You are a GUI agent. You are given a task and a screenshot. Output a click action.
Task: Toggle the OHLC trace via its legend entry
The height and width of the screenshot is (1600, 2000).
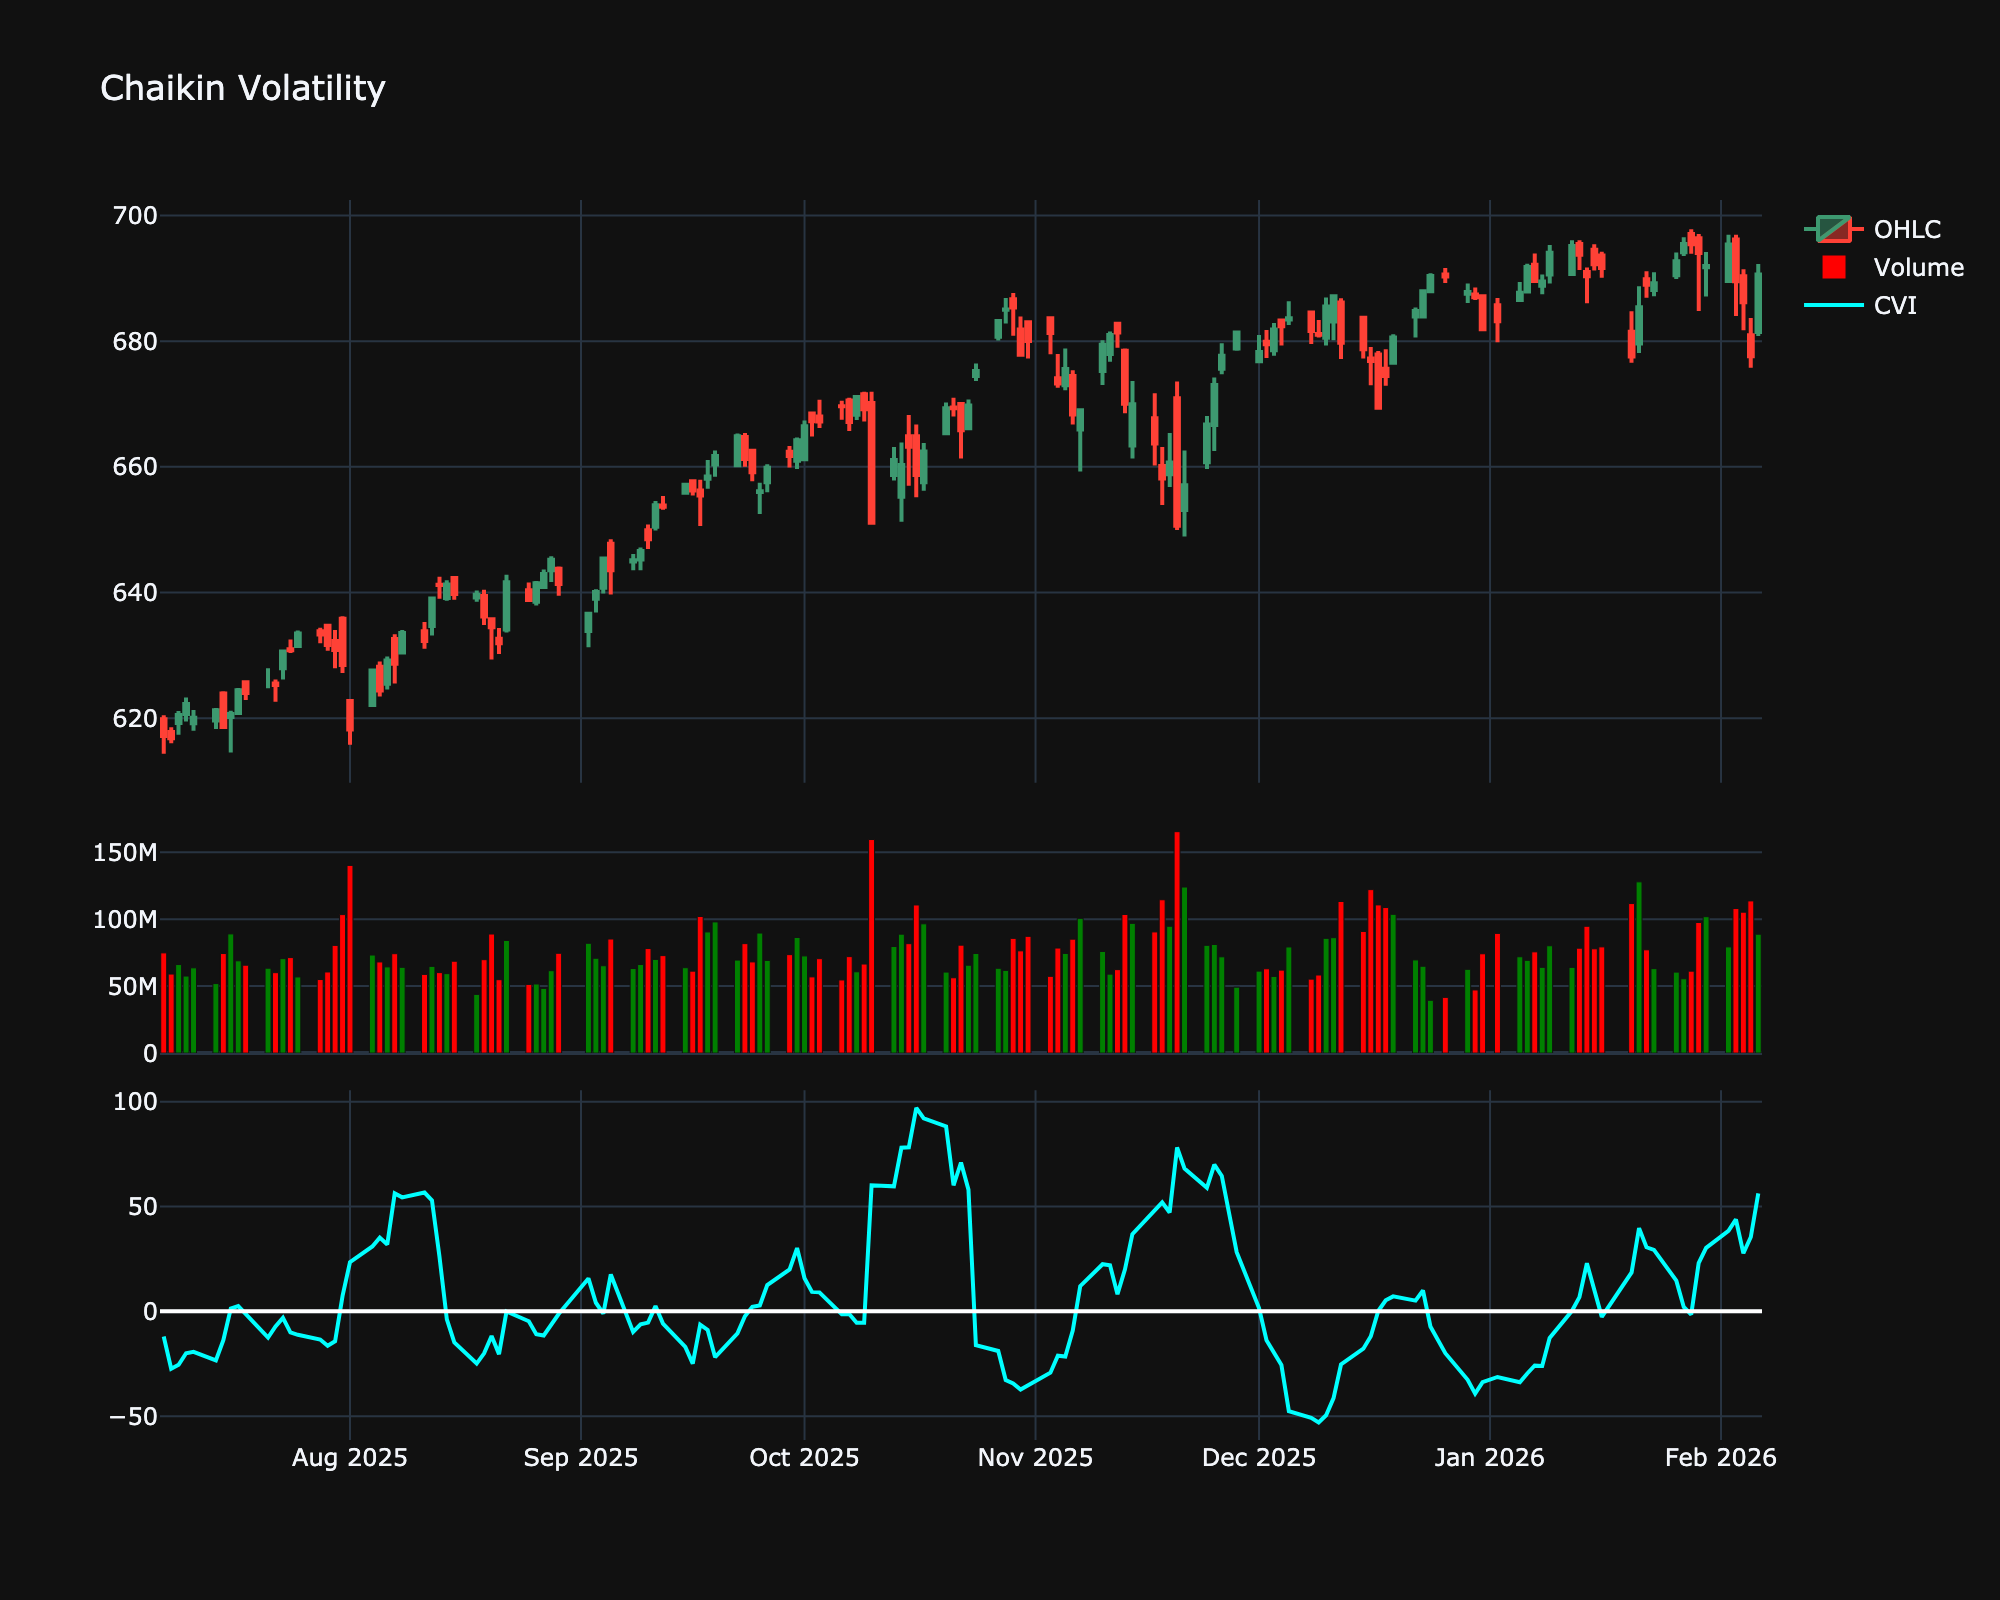1905,227
